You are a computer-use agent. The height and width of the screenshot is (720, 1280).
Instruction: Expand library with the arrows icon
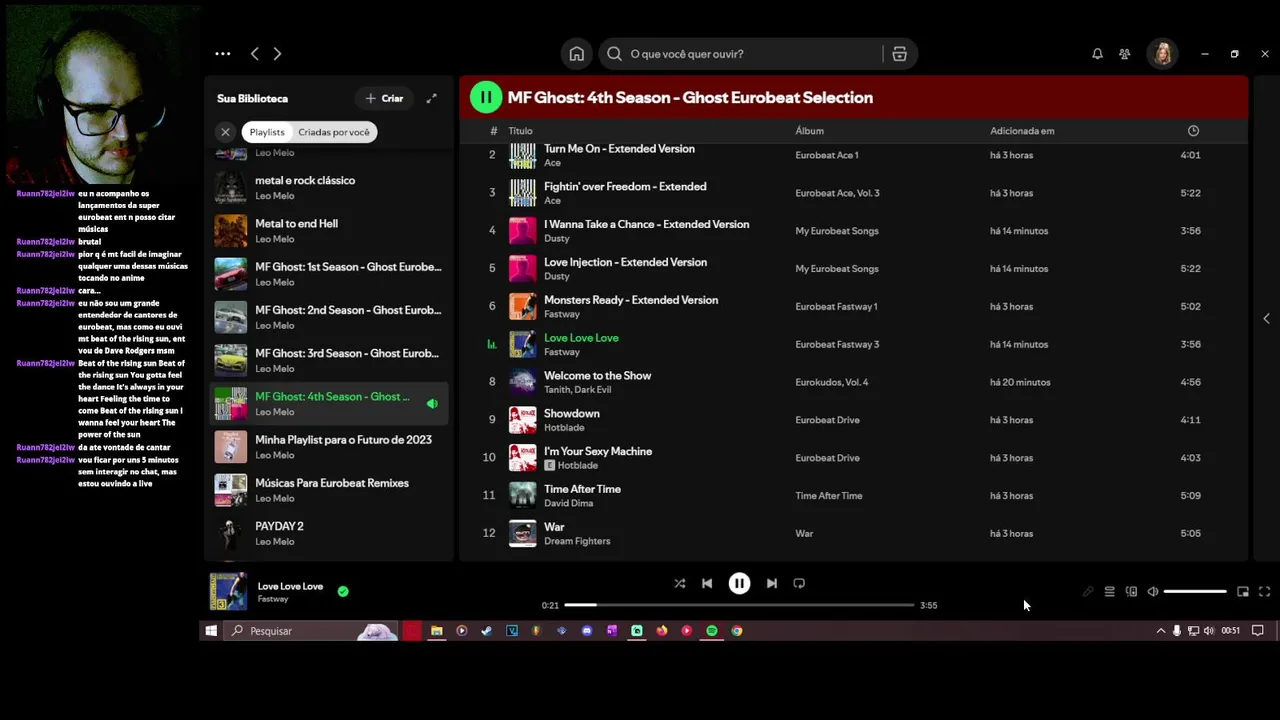[x=431, y=98]
